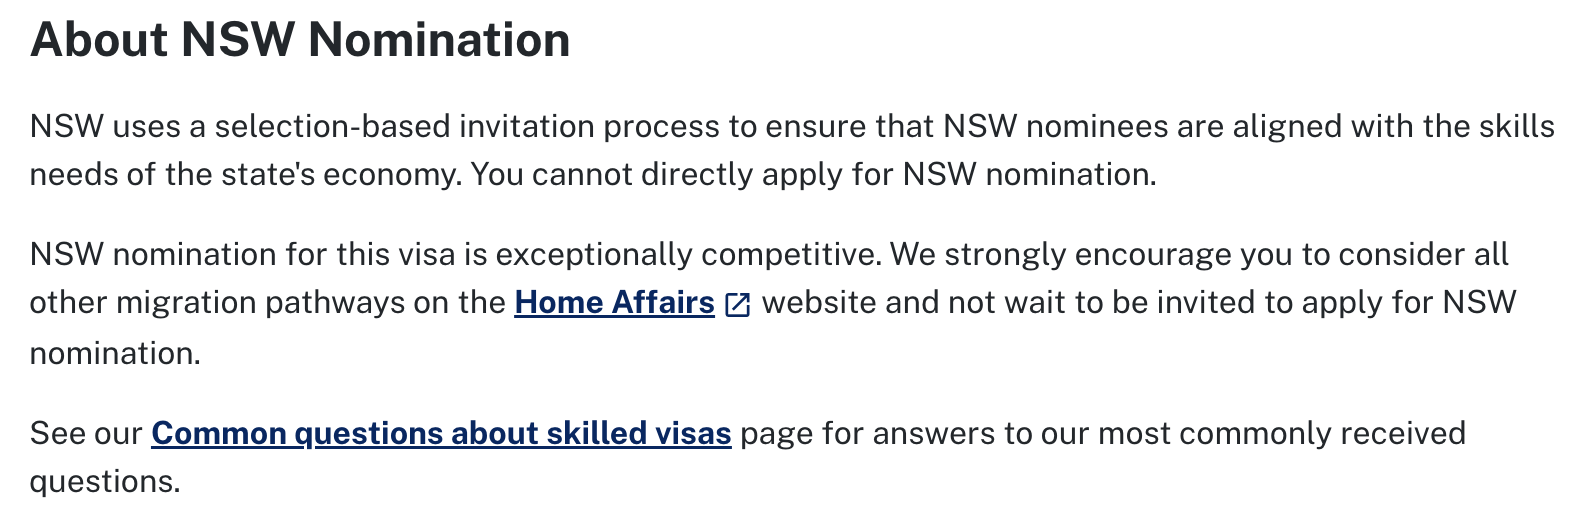
Task: Click the external link icon beside Home Affairs
Action: pyautogui.click(x=737, y=304)
